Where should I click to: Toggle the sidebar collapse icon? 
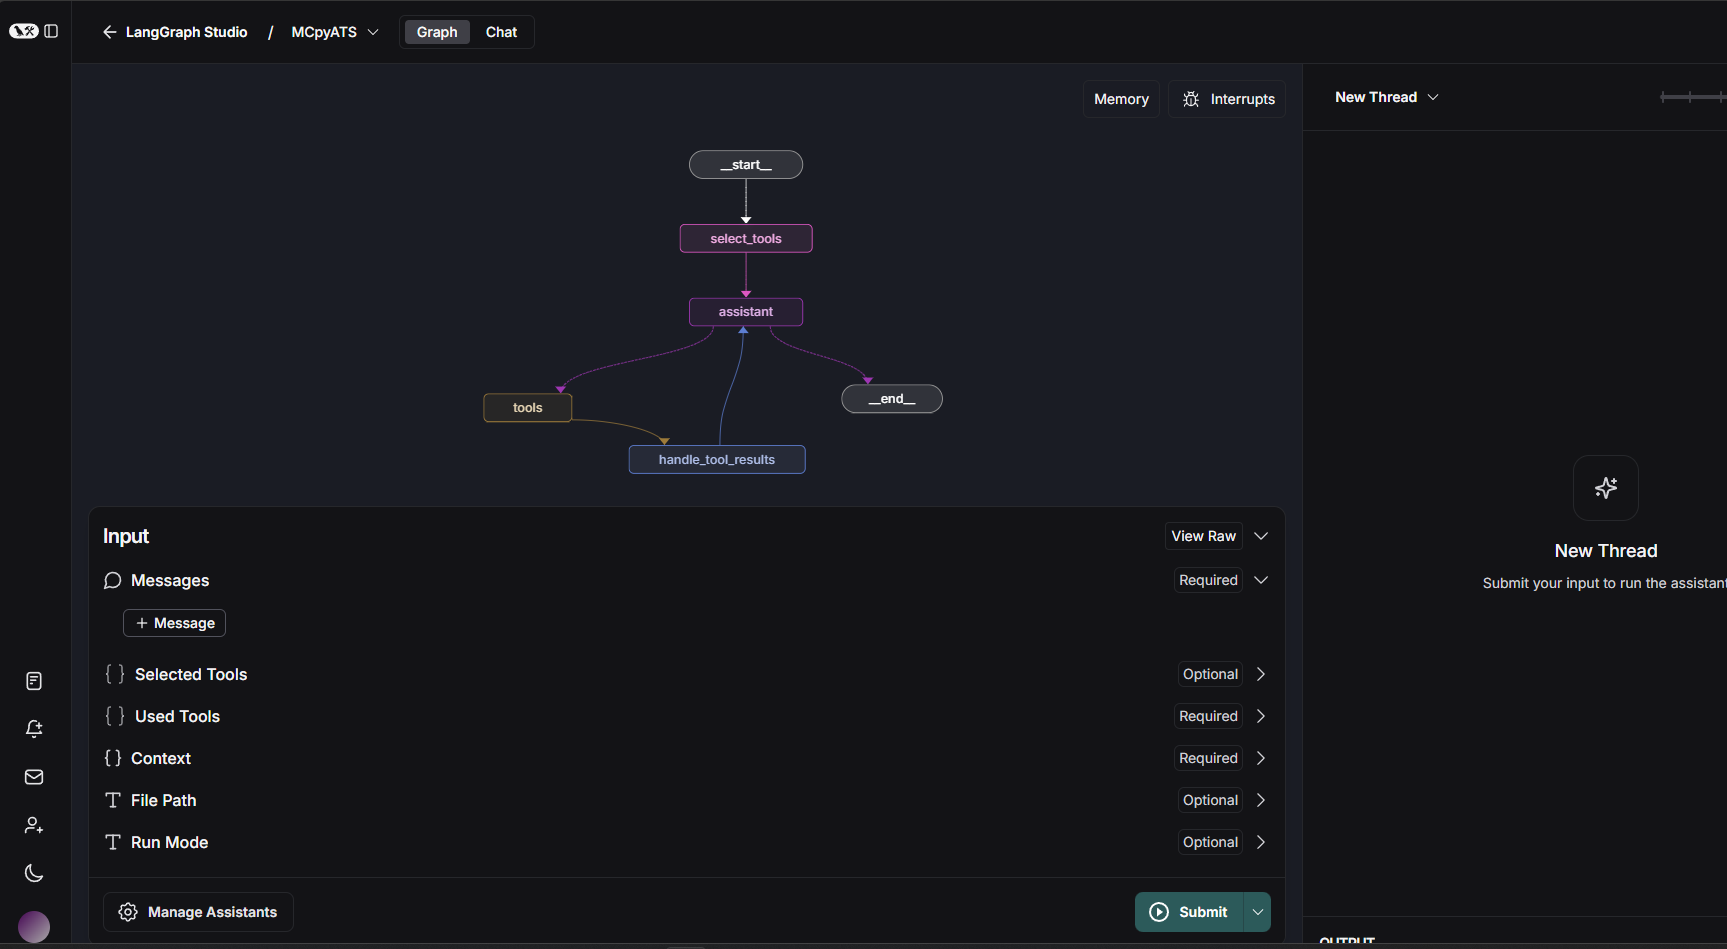coord(51,31)
